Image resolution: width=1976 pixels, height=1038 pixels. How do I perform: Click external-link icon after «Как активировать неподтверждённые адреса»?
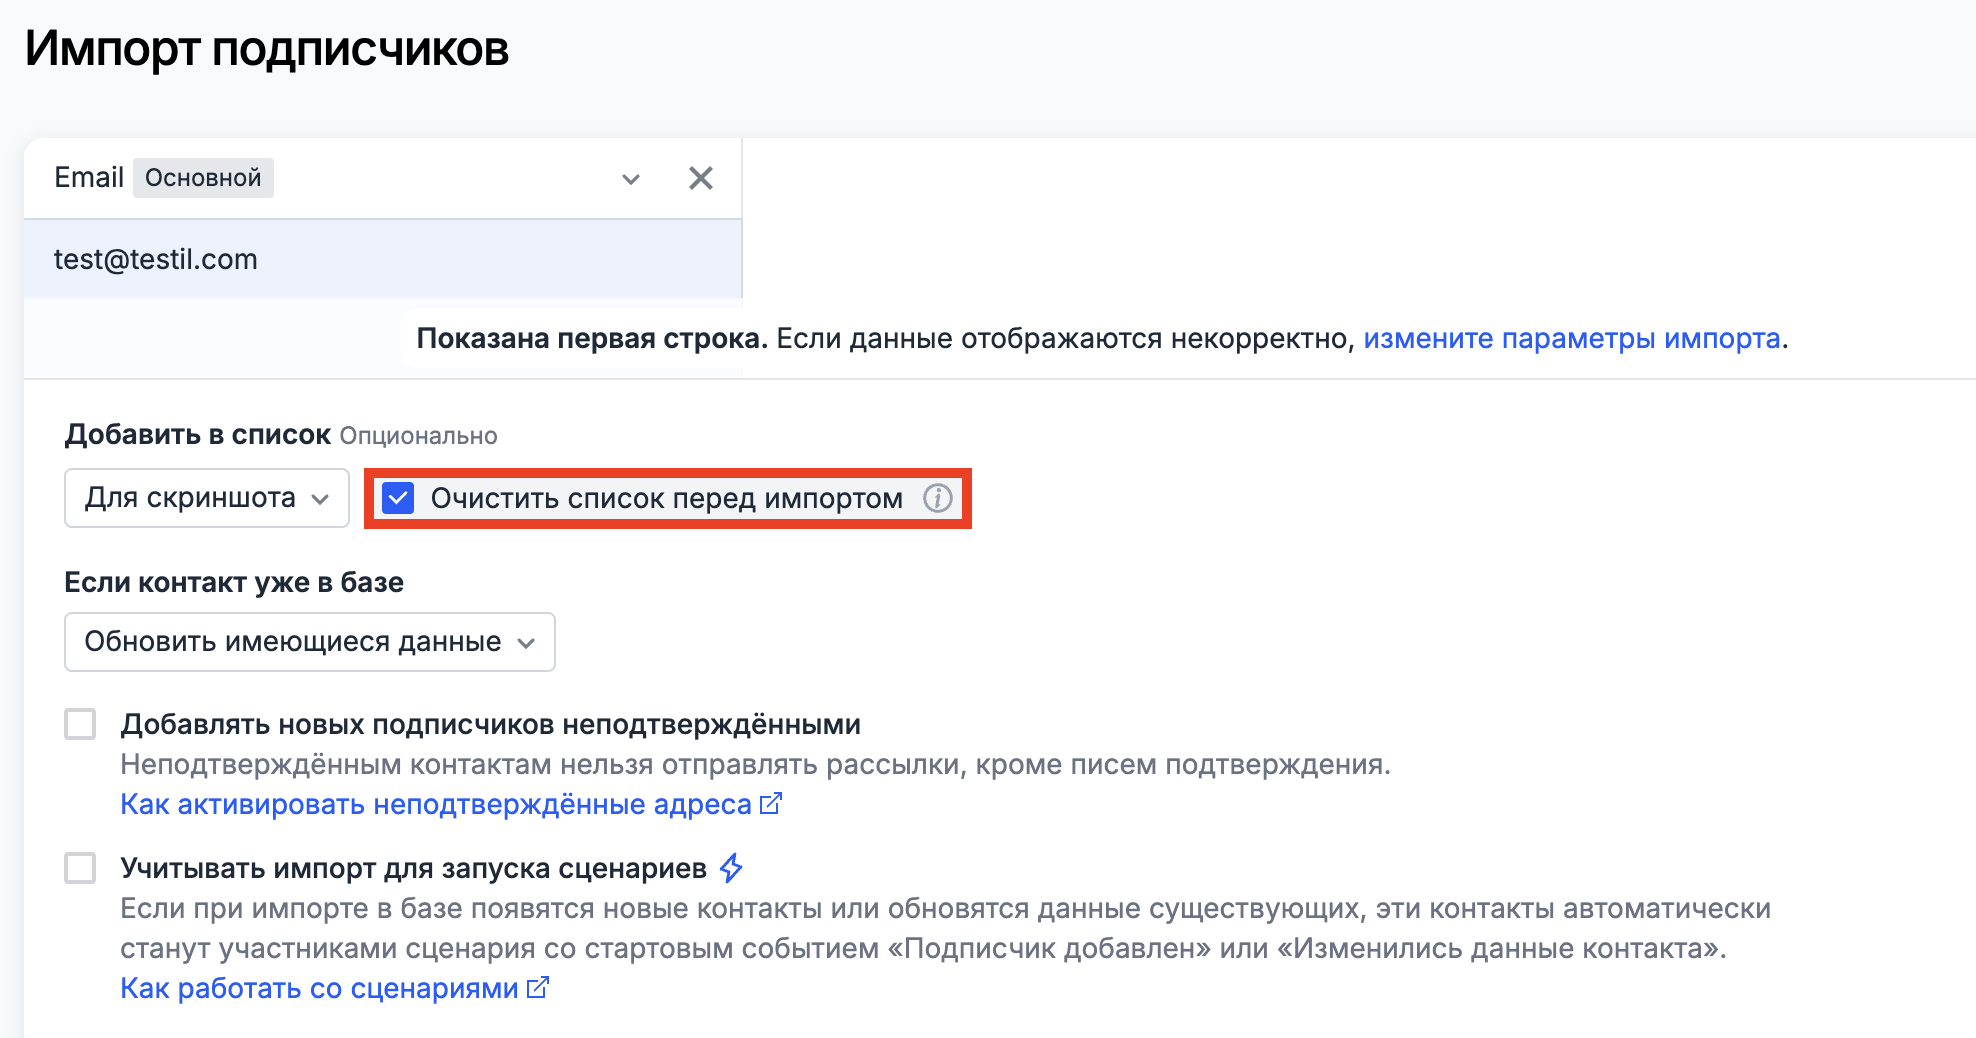770,804
